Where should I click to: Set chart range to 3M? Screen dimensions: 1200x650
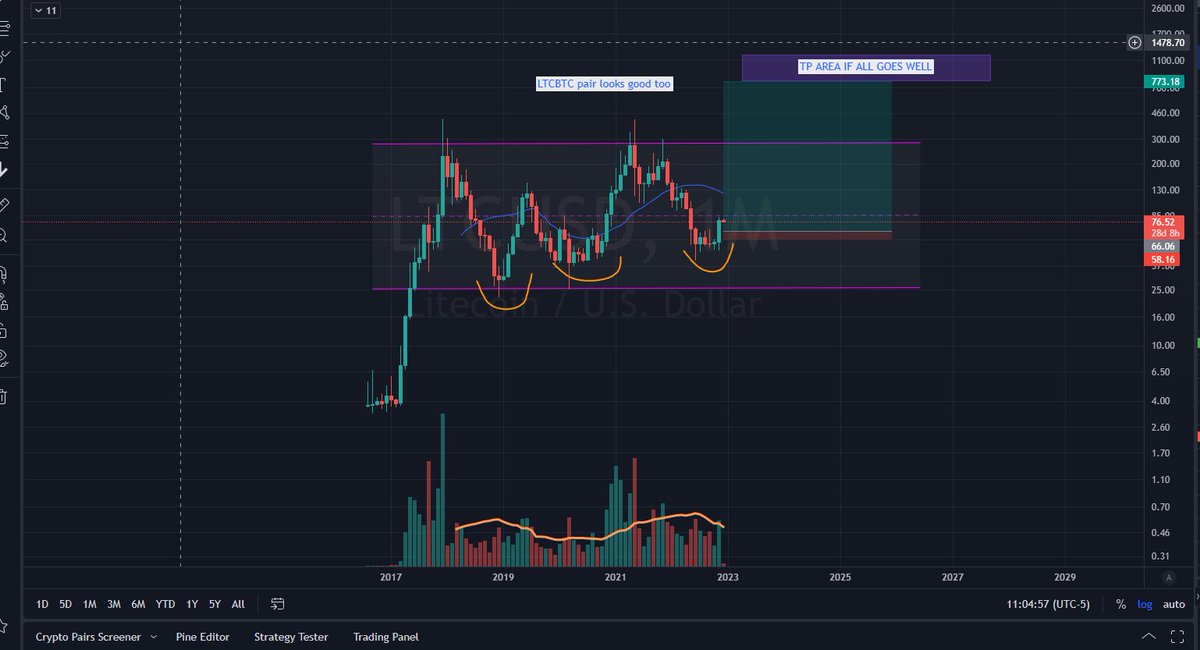point(114,604)
